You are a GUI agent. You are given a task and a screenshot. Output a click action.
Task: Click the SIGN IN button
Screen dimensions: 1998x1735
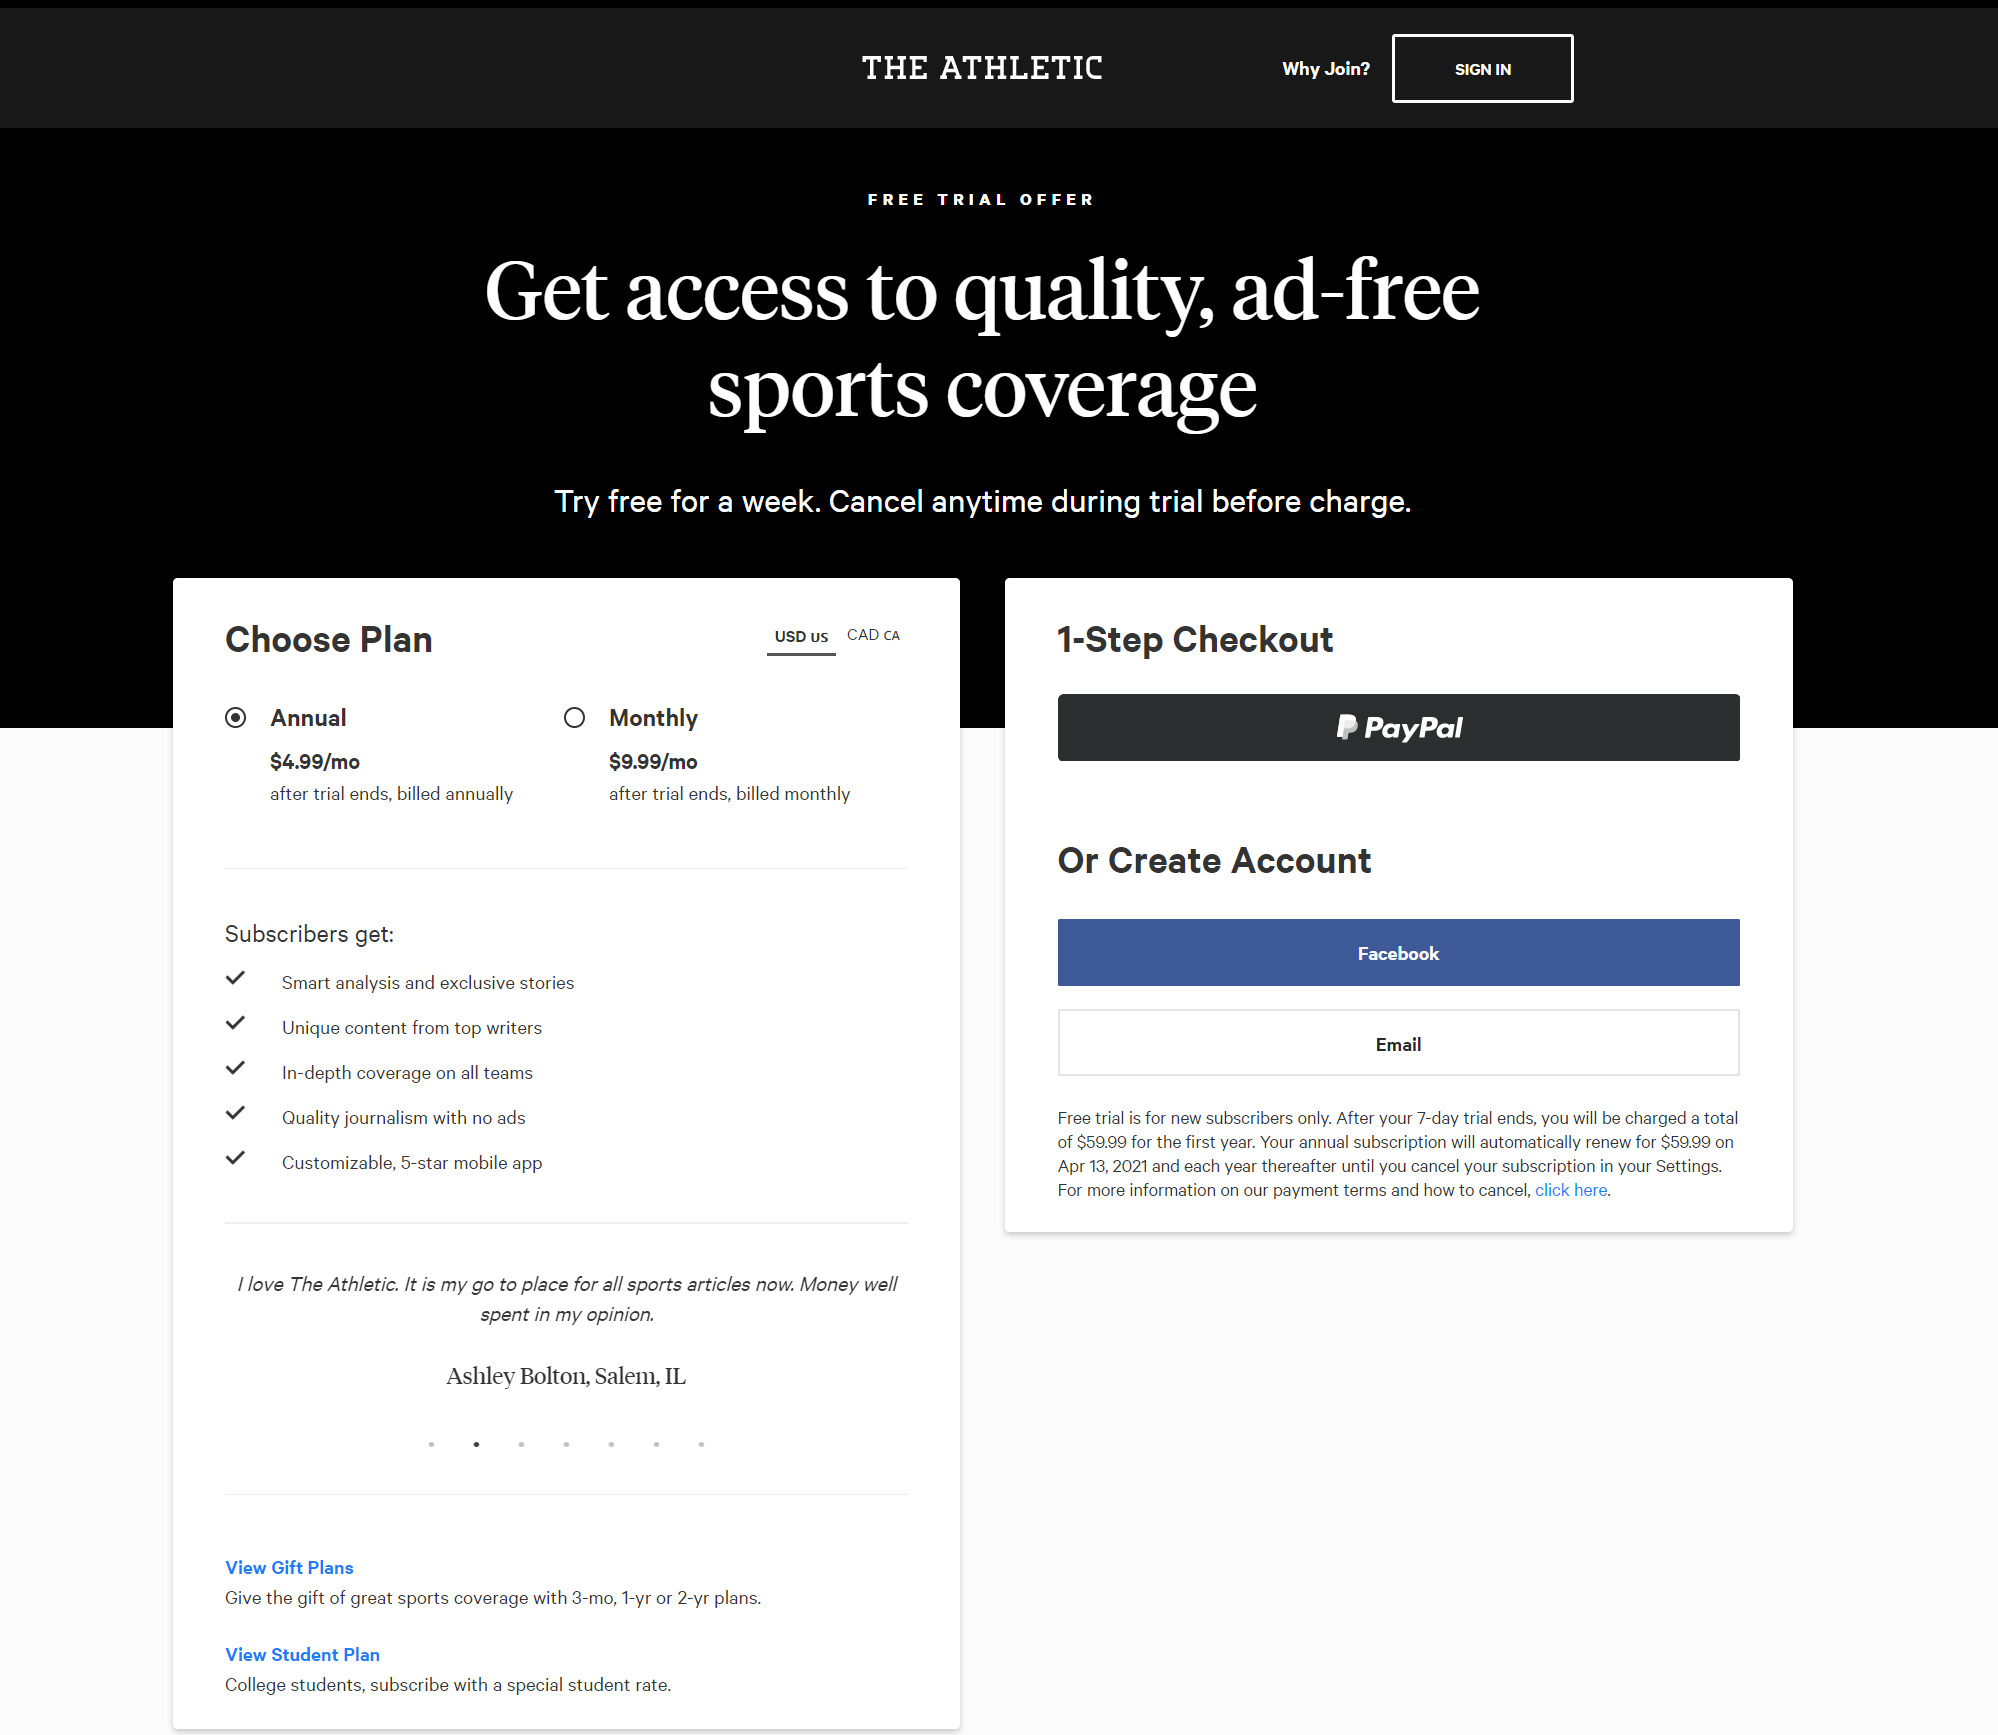click(1482, 70)
